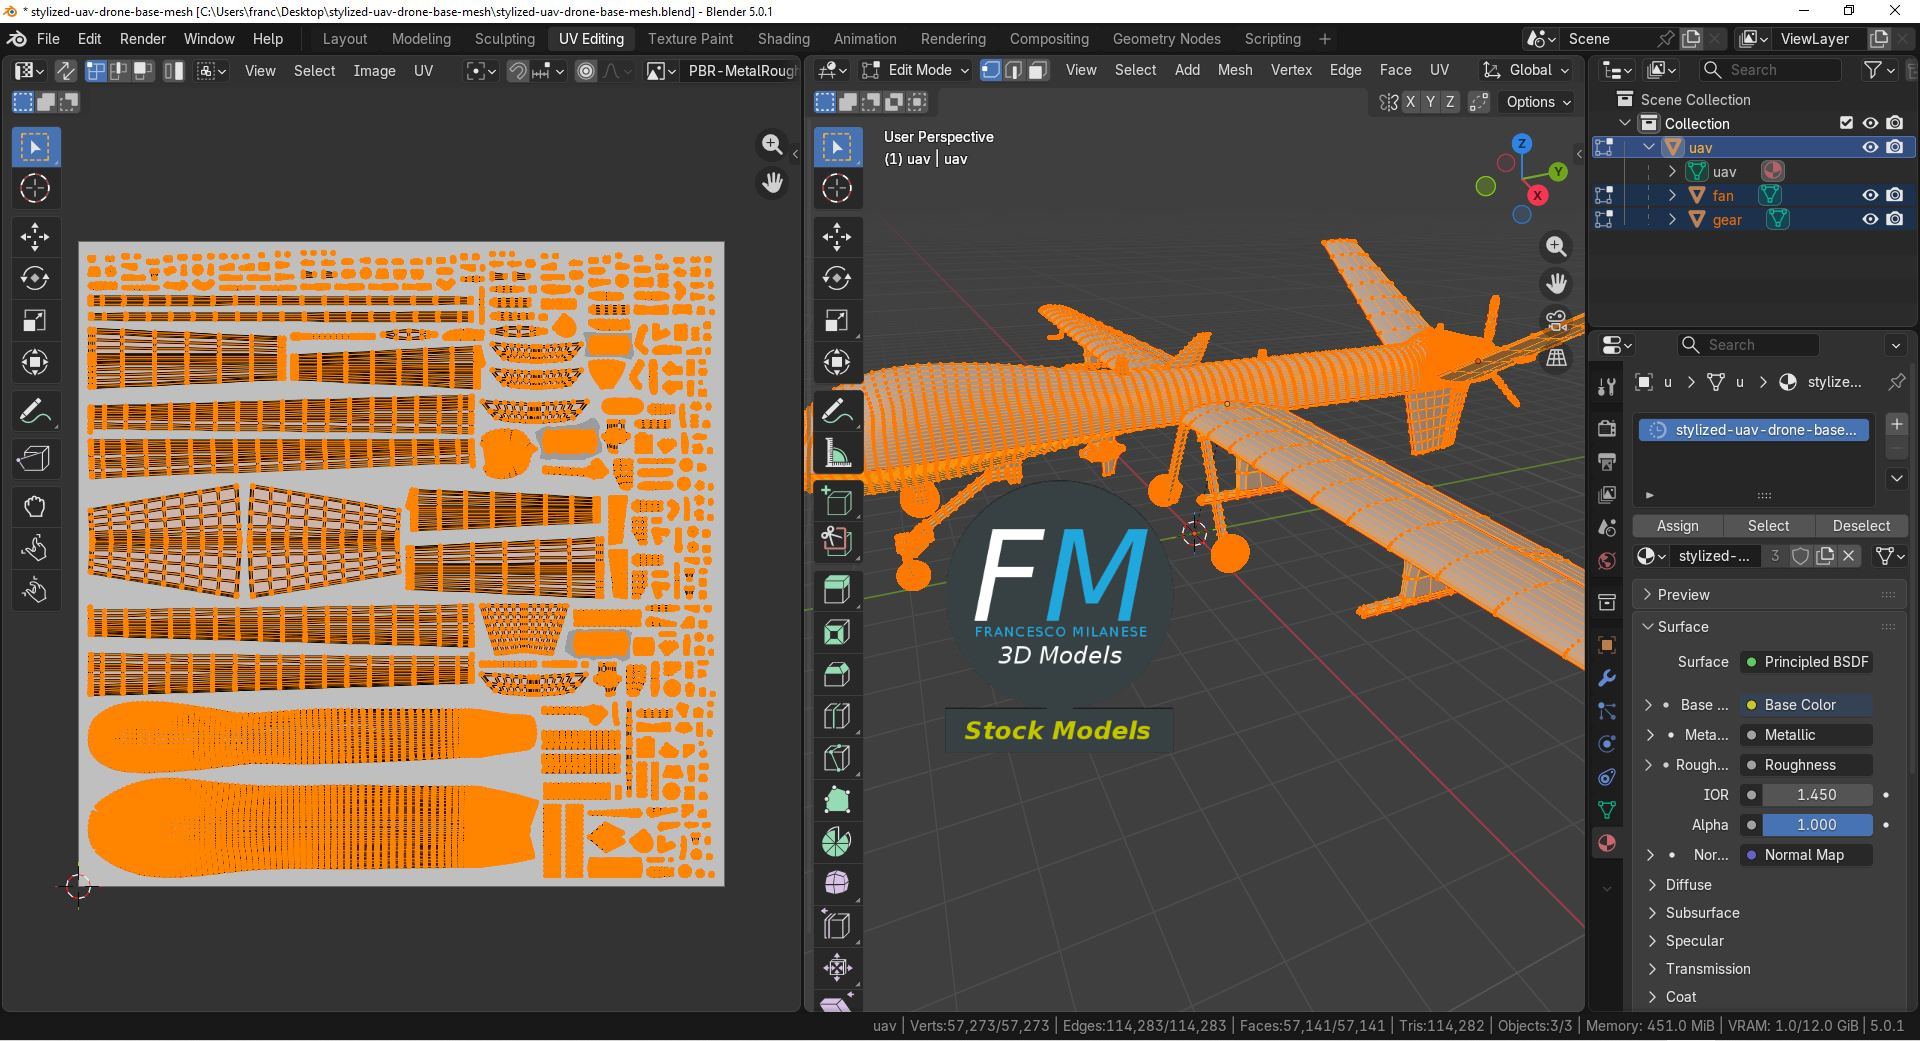Open the UV menu in UV editor
The height and width of the screenshot is (1041, 1920).
[423, 71]
